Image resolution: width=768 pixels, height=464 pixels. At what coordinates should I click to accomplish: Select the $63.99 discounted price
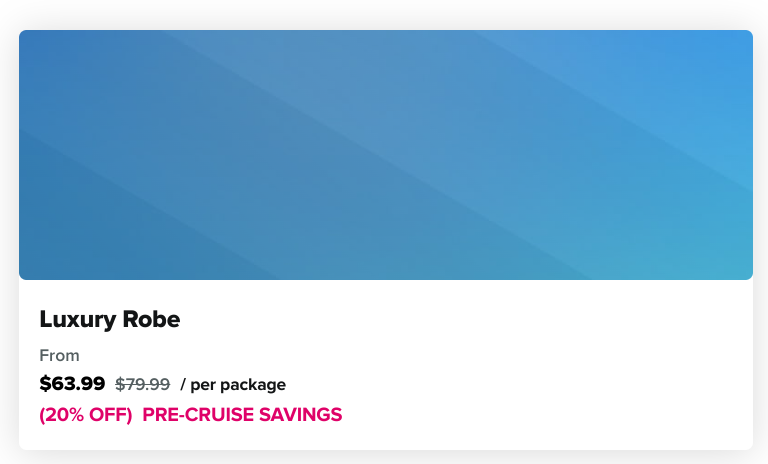point(72,383)
